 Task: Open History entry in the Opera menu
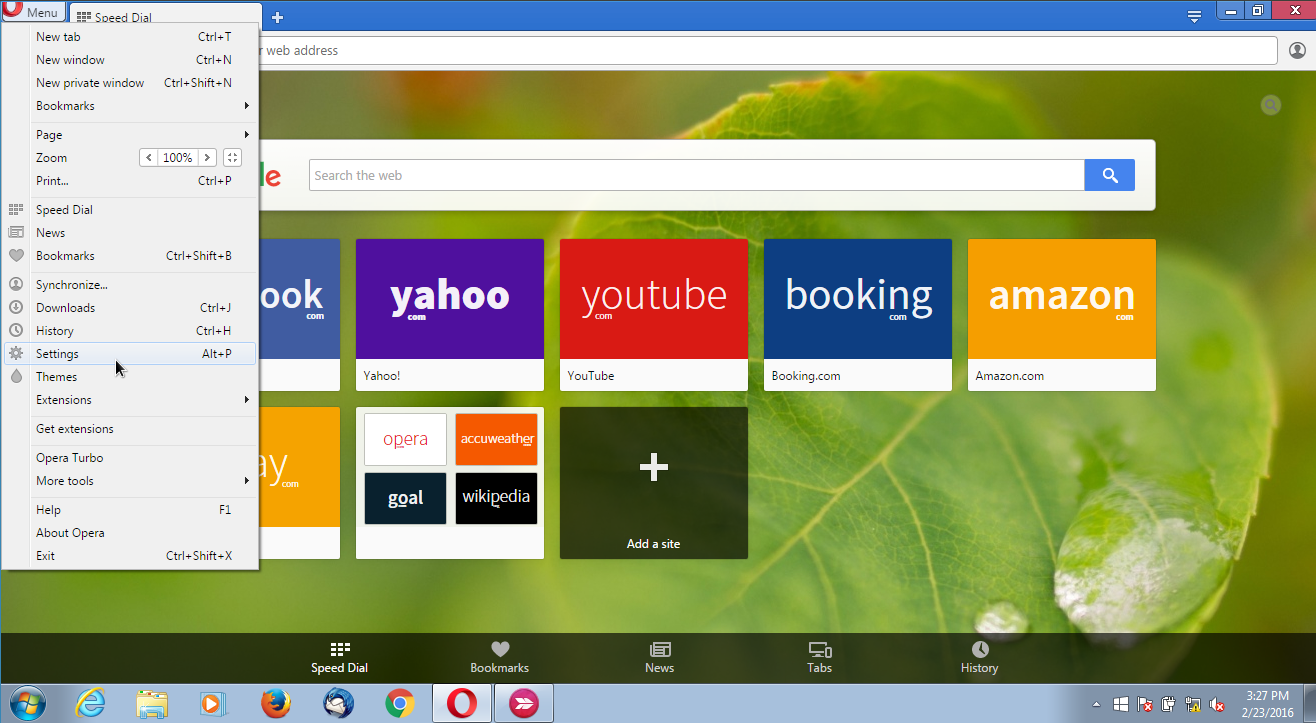point(130,331)
